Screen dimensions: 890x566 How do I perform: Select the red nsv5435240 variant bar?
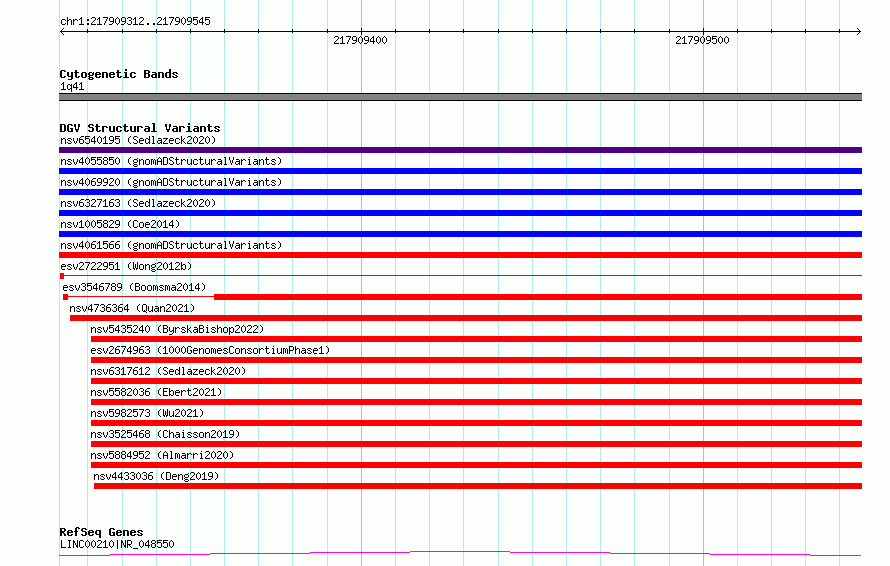click(476, 339)
